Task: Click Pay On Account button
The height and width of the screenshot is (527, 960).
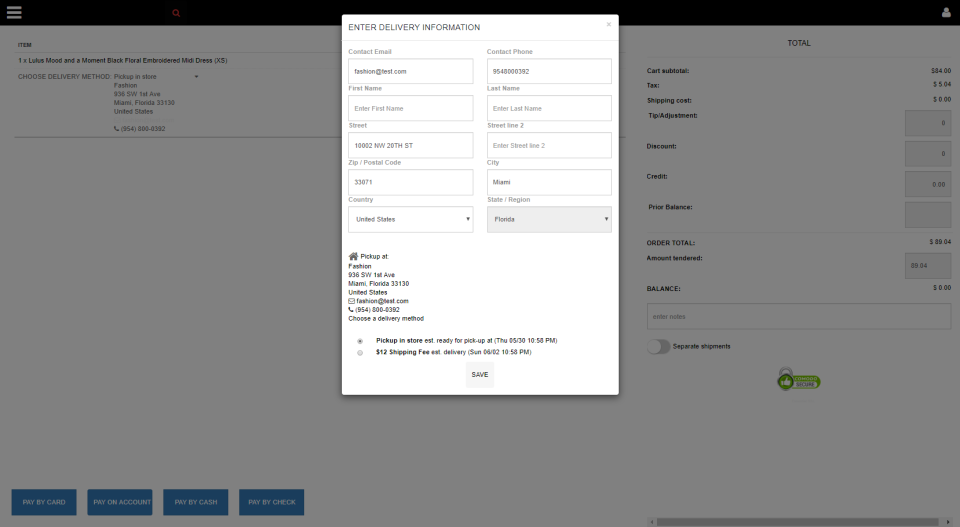Action: [120, 502]
